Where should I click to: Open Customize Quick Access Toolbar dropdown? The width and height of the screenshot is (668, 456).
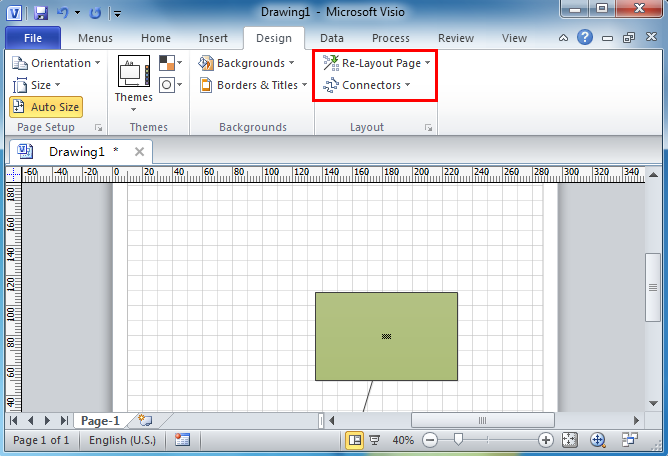118,14
